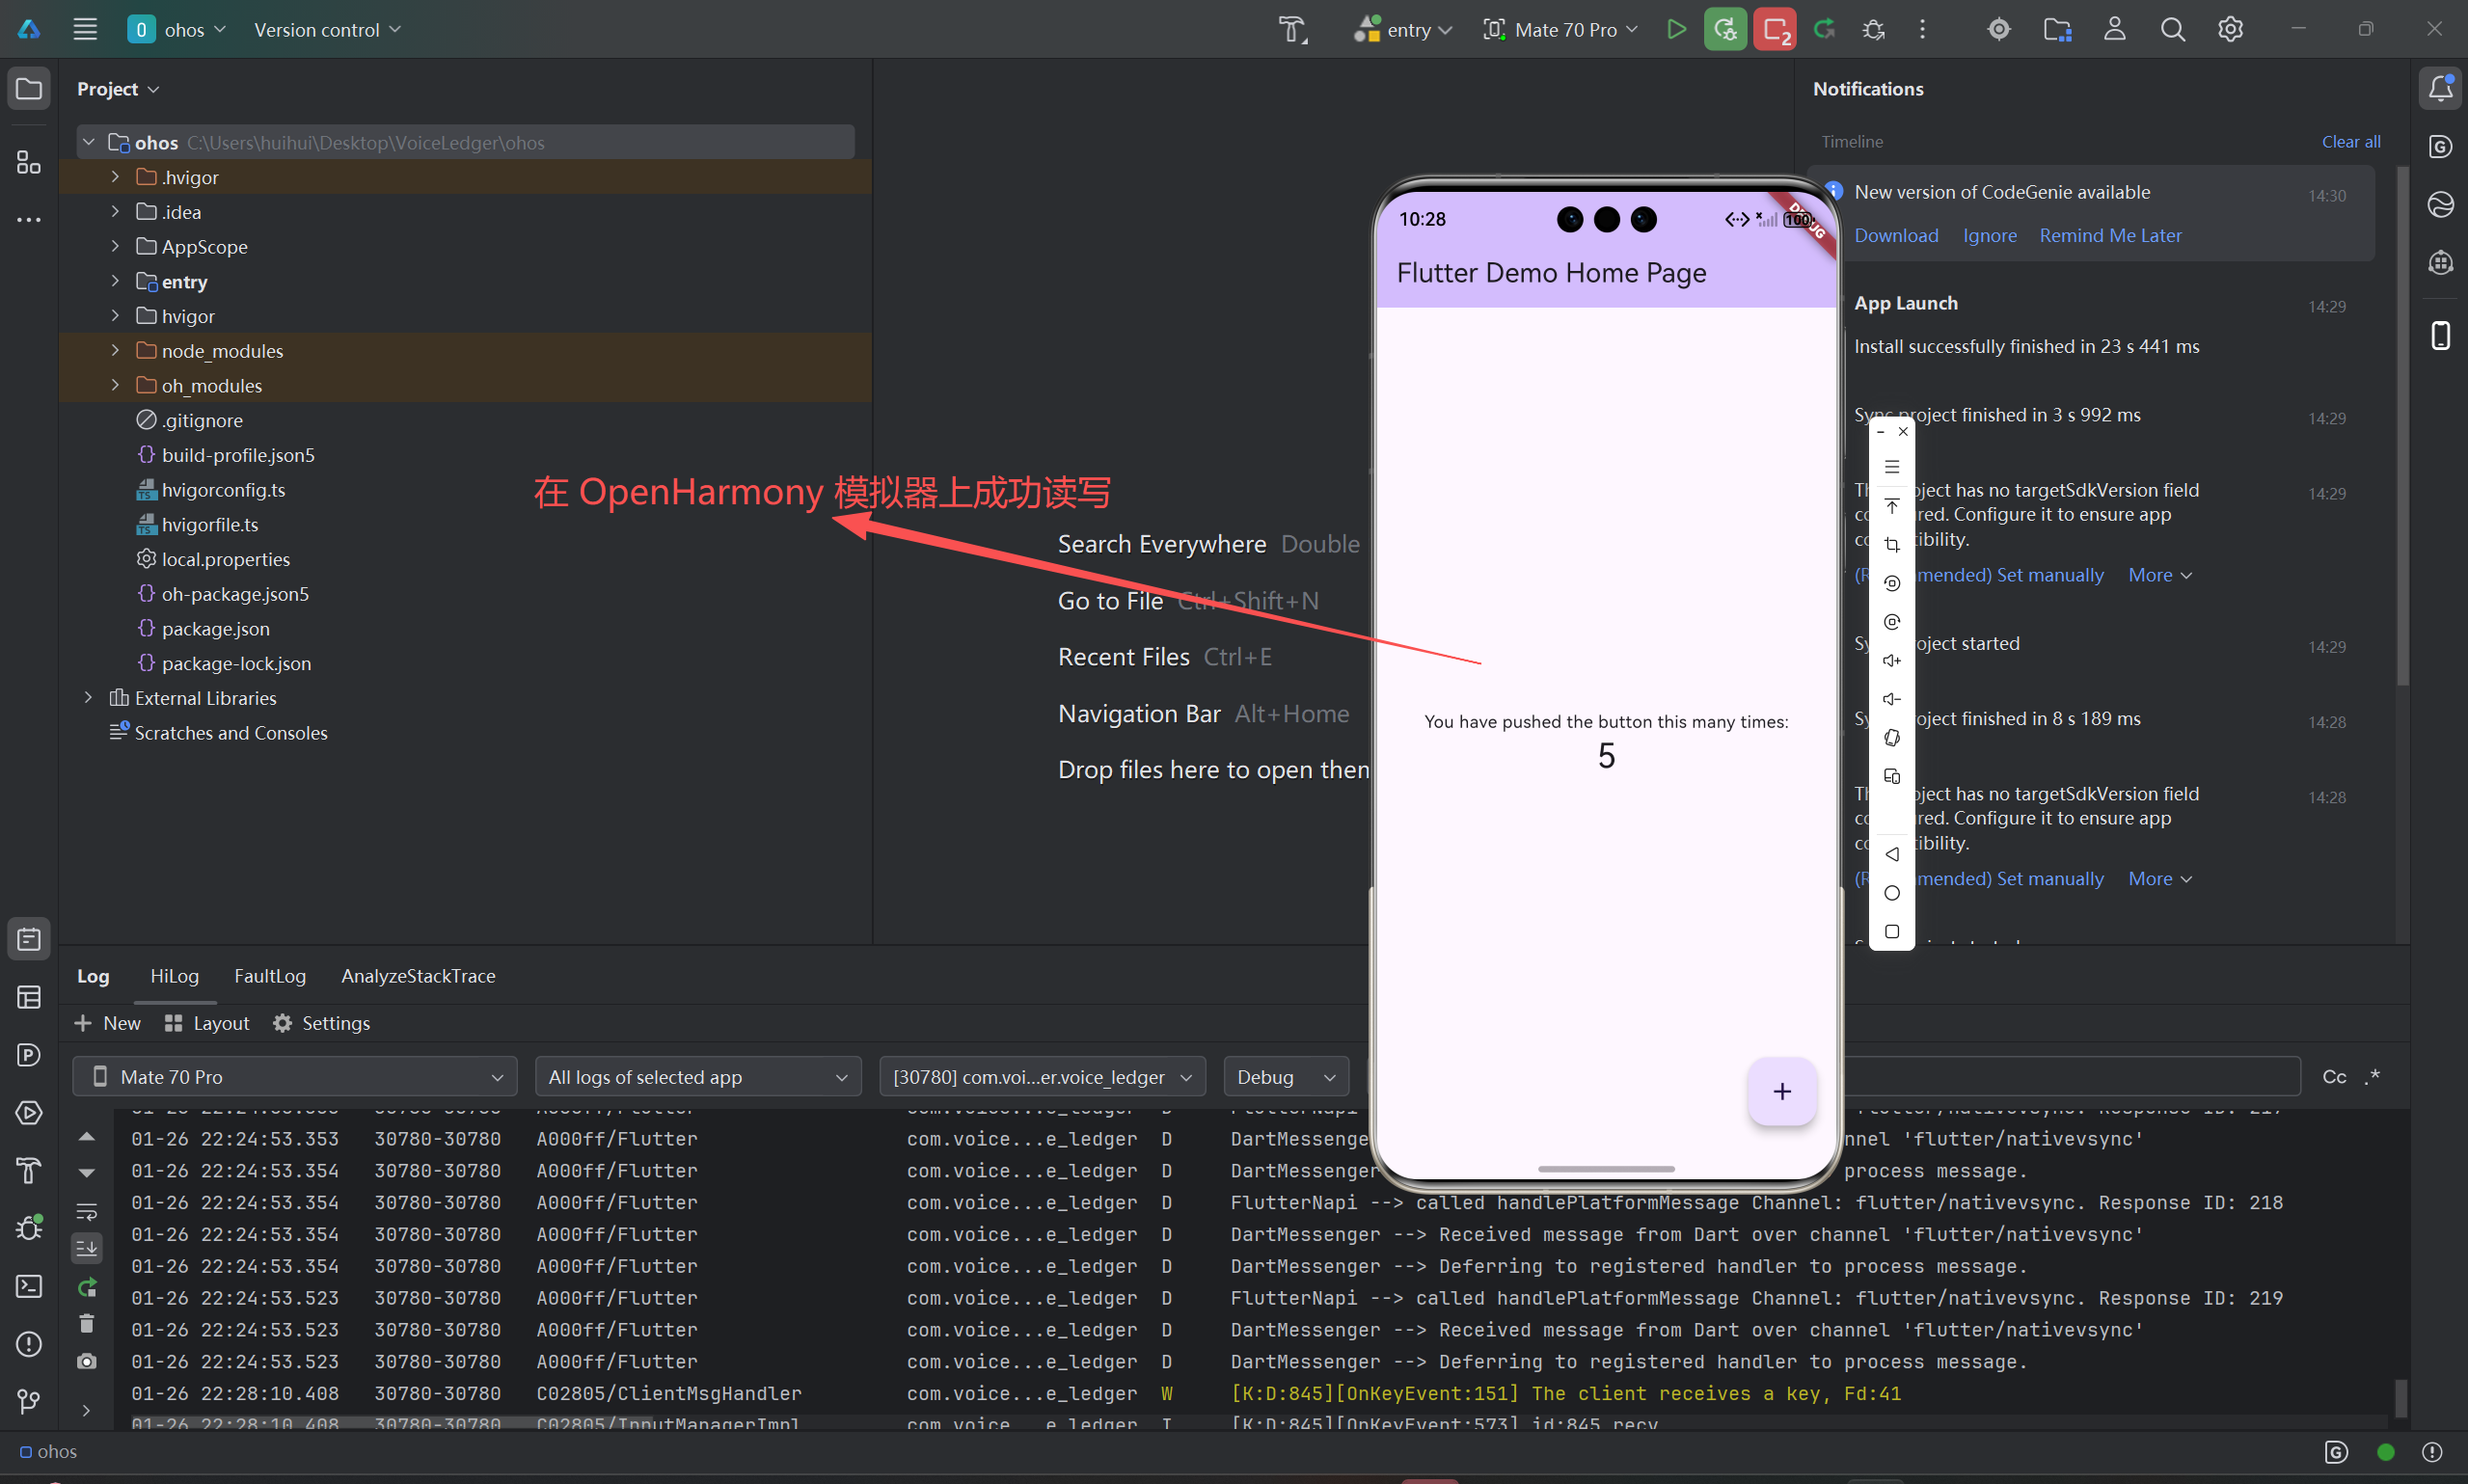
Task: Open log Layout button
Action: pyautogui.click(x=207, y=1023)
